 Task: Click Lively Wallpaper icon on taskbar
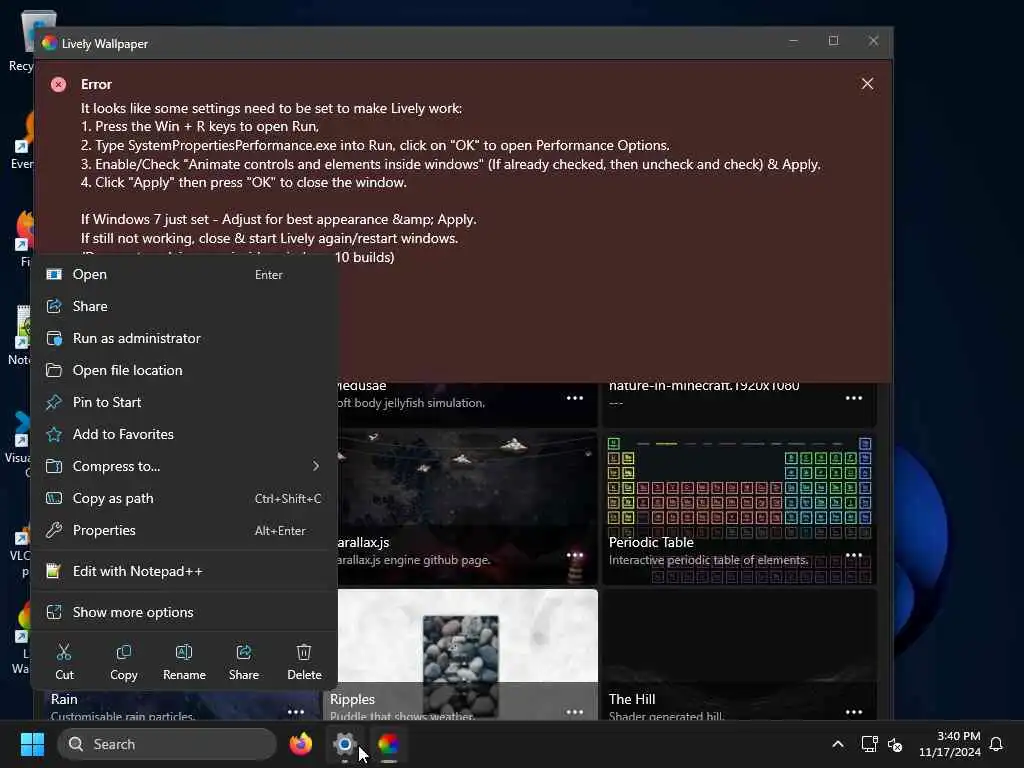click(x=389, y=744)
